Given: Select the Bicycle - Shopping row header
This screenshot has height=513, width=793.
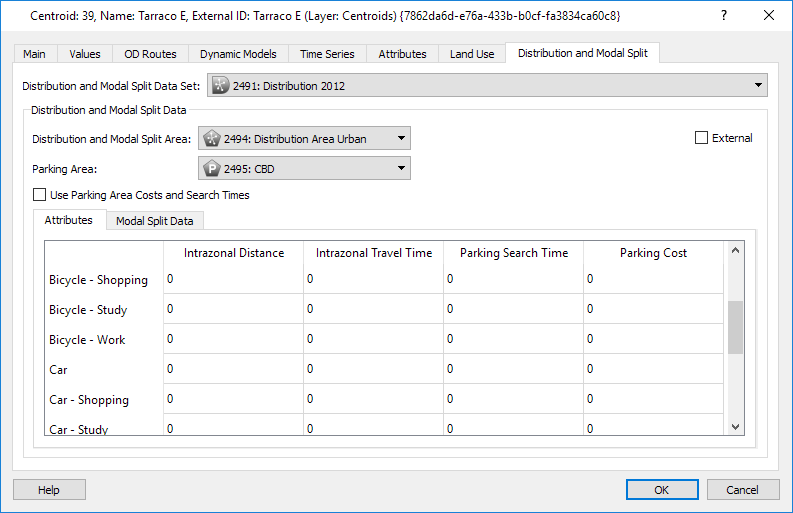Looking at the screenshot, I should point(104,279).
